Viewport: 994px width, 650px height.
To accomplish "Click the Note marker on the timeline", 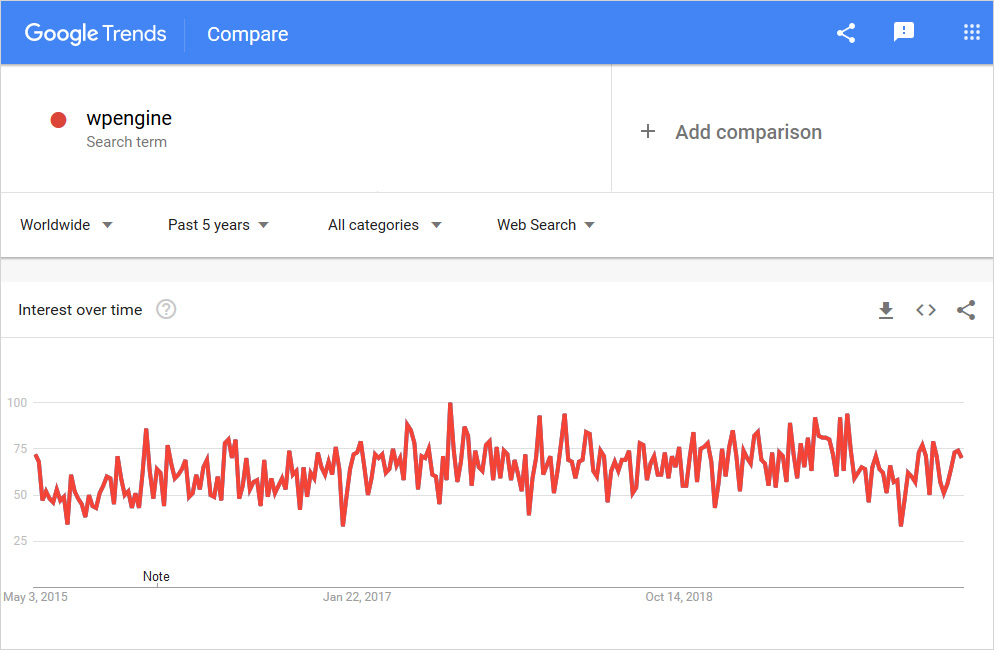I will point(156,577).
